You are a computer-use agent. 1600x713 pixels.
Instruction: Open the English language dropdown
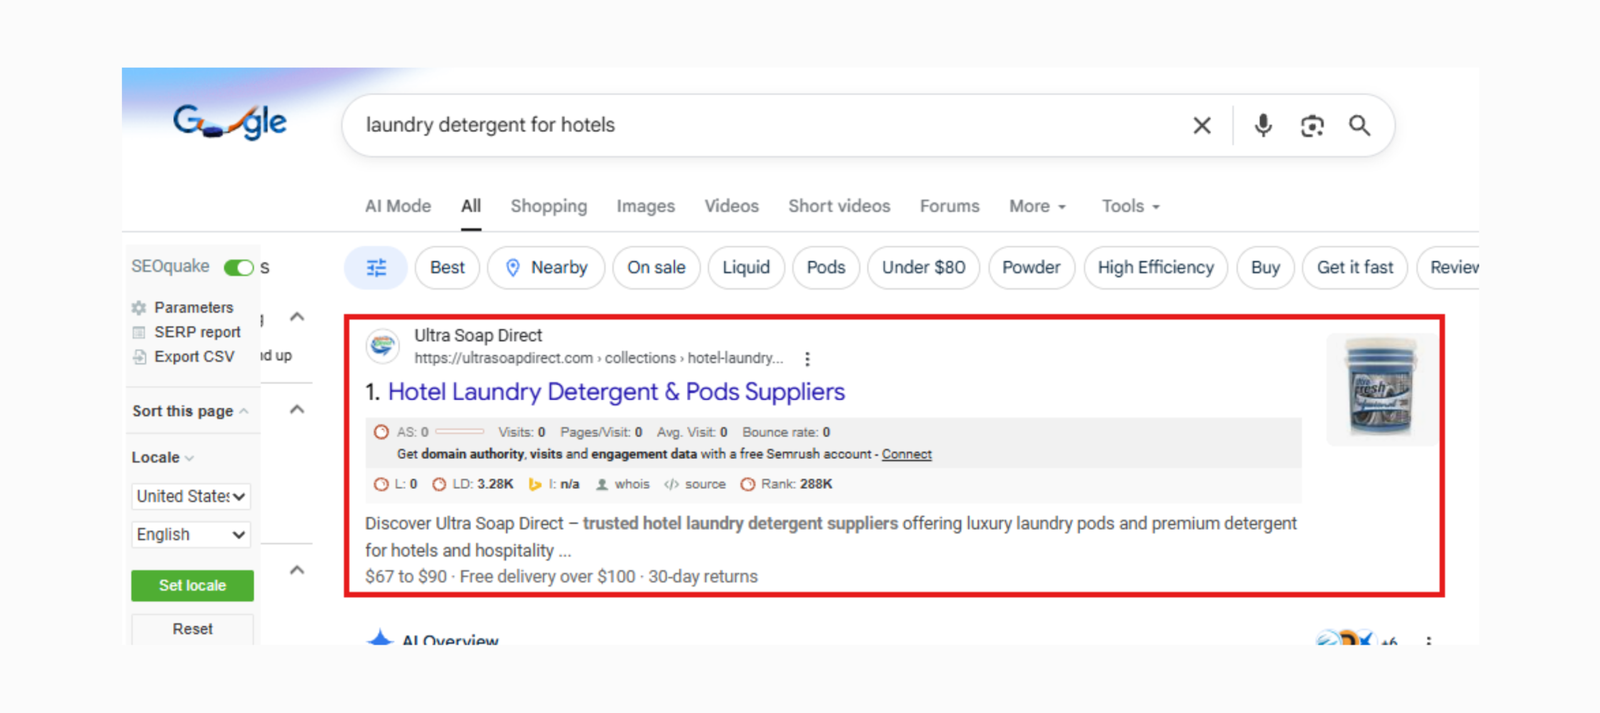click(x=190, y=535)
